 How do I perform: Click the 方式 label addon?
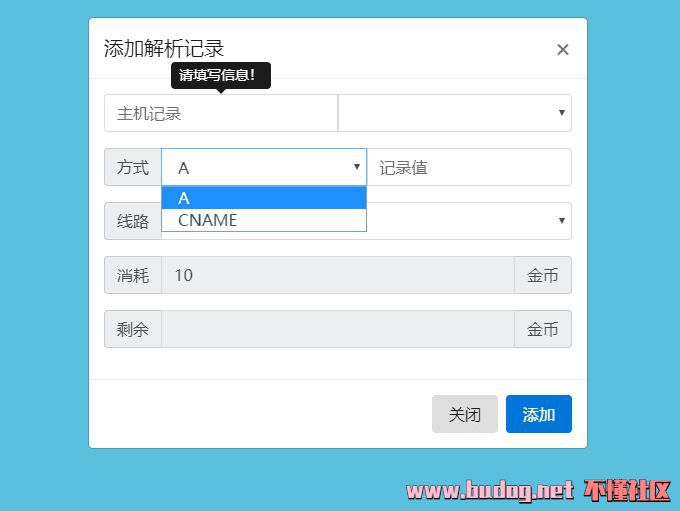click(x=133, y=167)
